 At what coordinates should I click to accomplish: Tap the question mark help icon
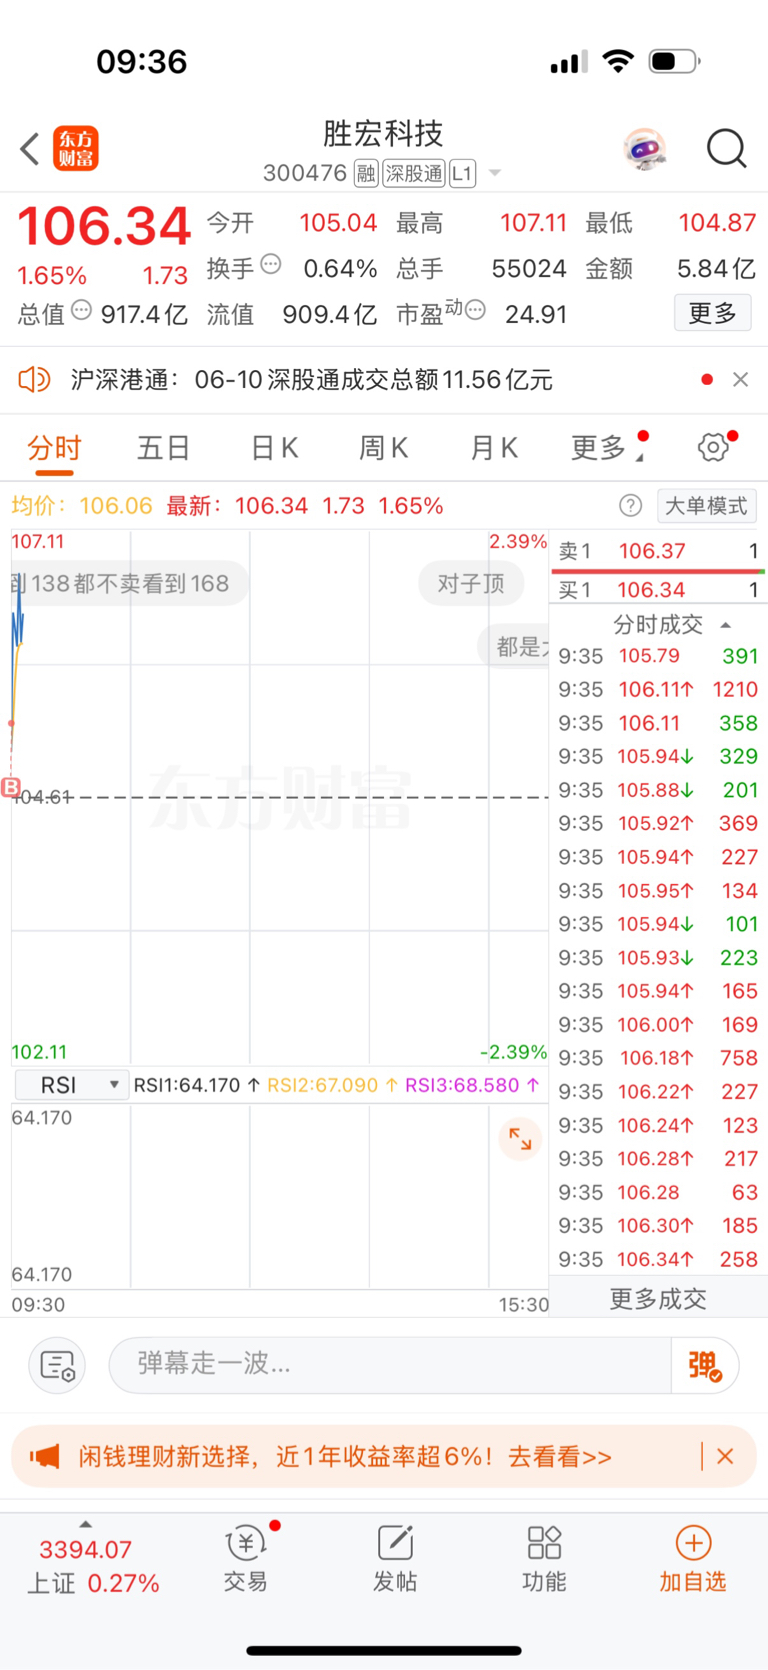pyautogui.click(x=630, y=506)
